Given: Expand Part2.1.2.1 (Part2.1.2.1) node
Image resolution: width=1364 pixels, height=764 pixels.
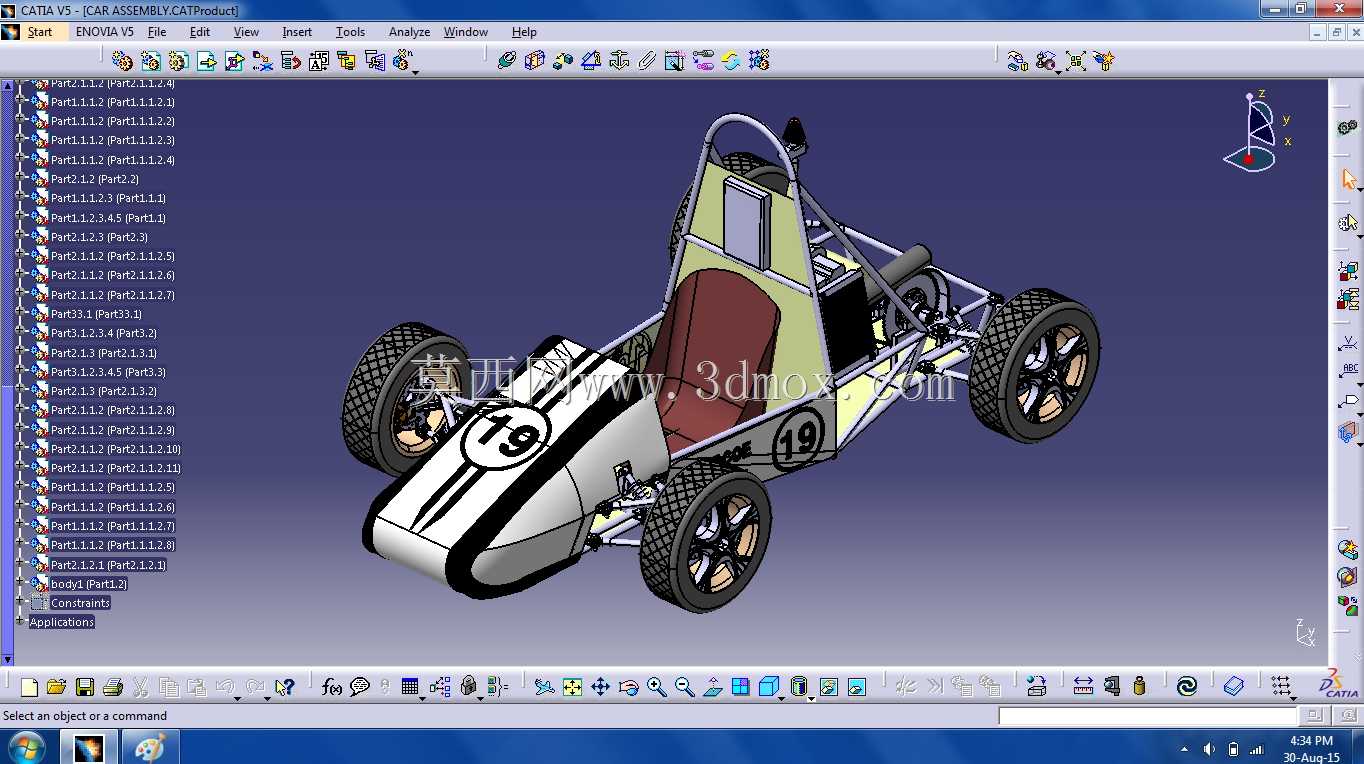Looking at the screenshot, I should pyautogui.click(x=20, y=564).
